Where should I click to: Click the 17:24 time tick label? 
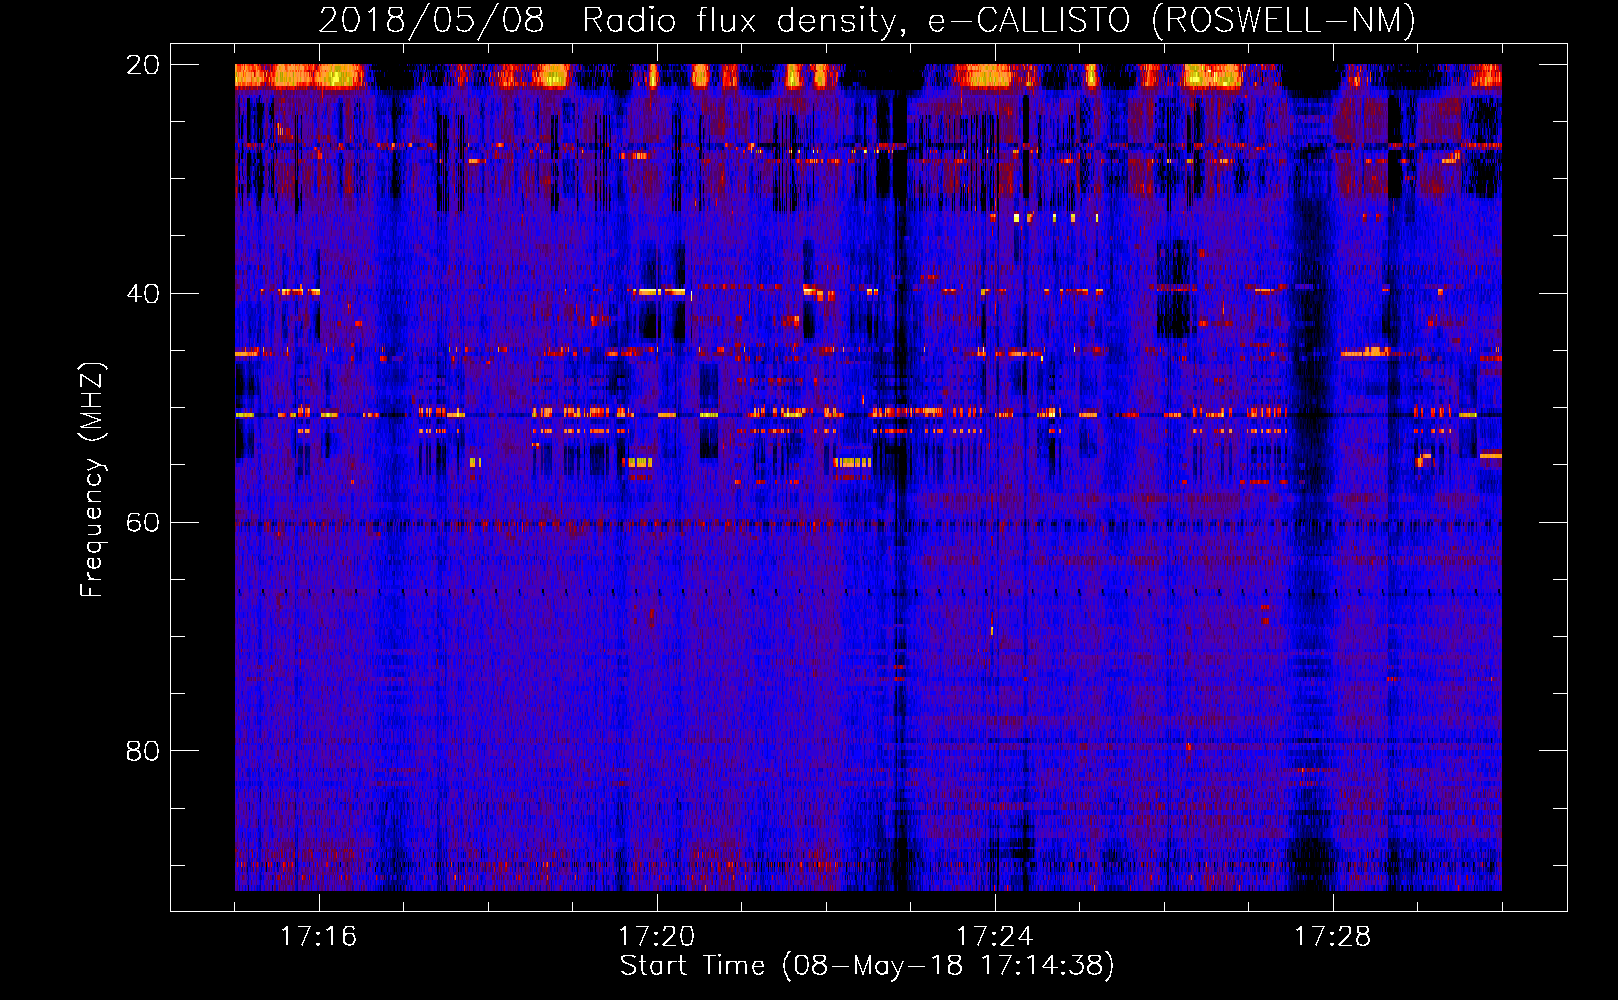tap(994, 936)
